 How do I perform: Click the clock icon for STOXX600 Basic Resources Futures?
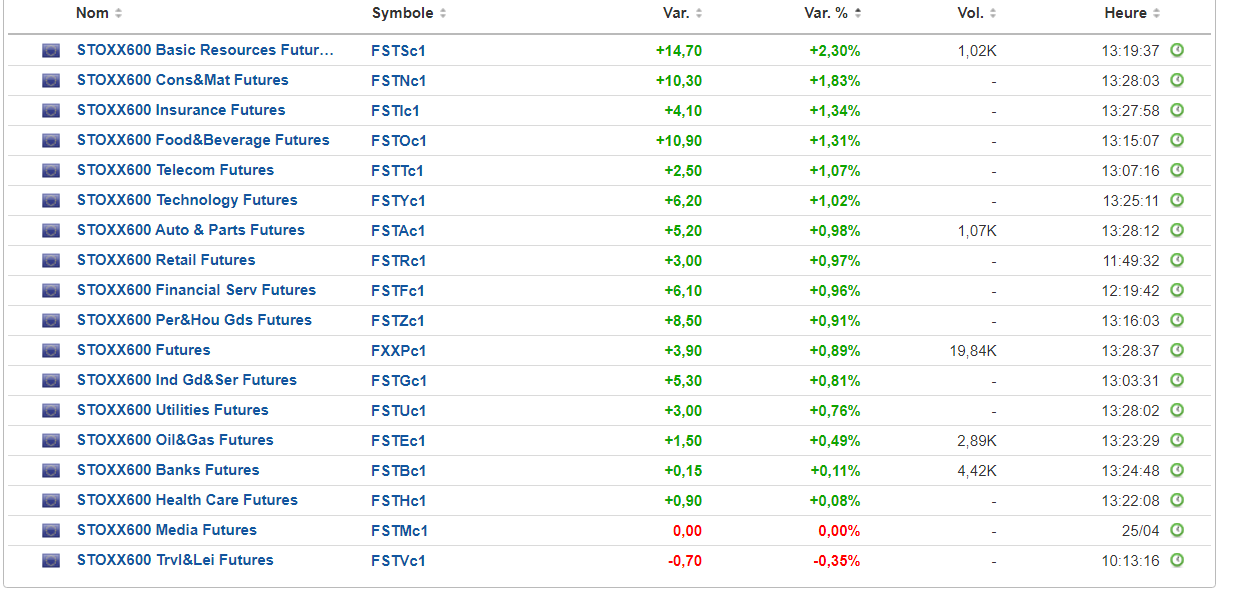1177,50
